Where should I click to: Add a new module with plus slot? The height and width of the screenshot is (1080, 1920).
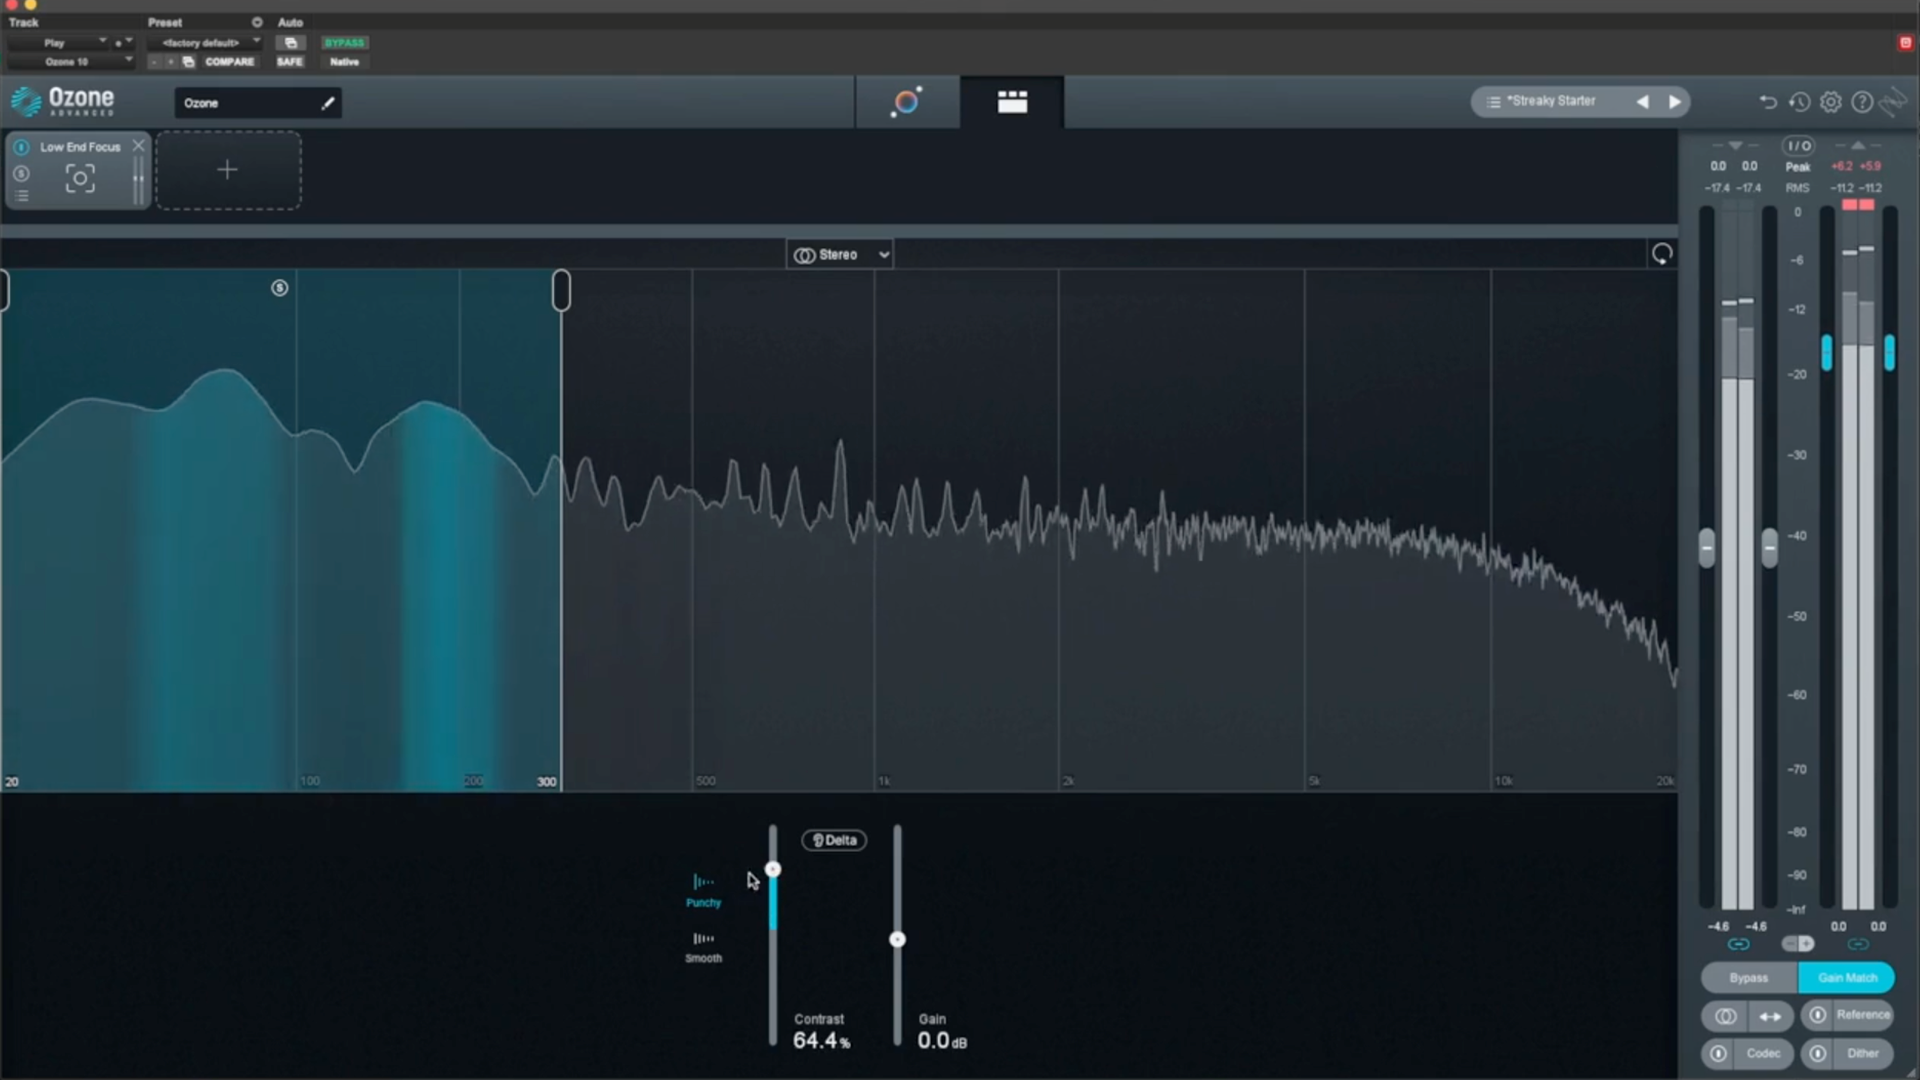pos(228,170)
